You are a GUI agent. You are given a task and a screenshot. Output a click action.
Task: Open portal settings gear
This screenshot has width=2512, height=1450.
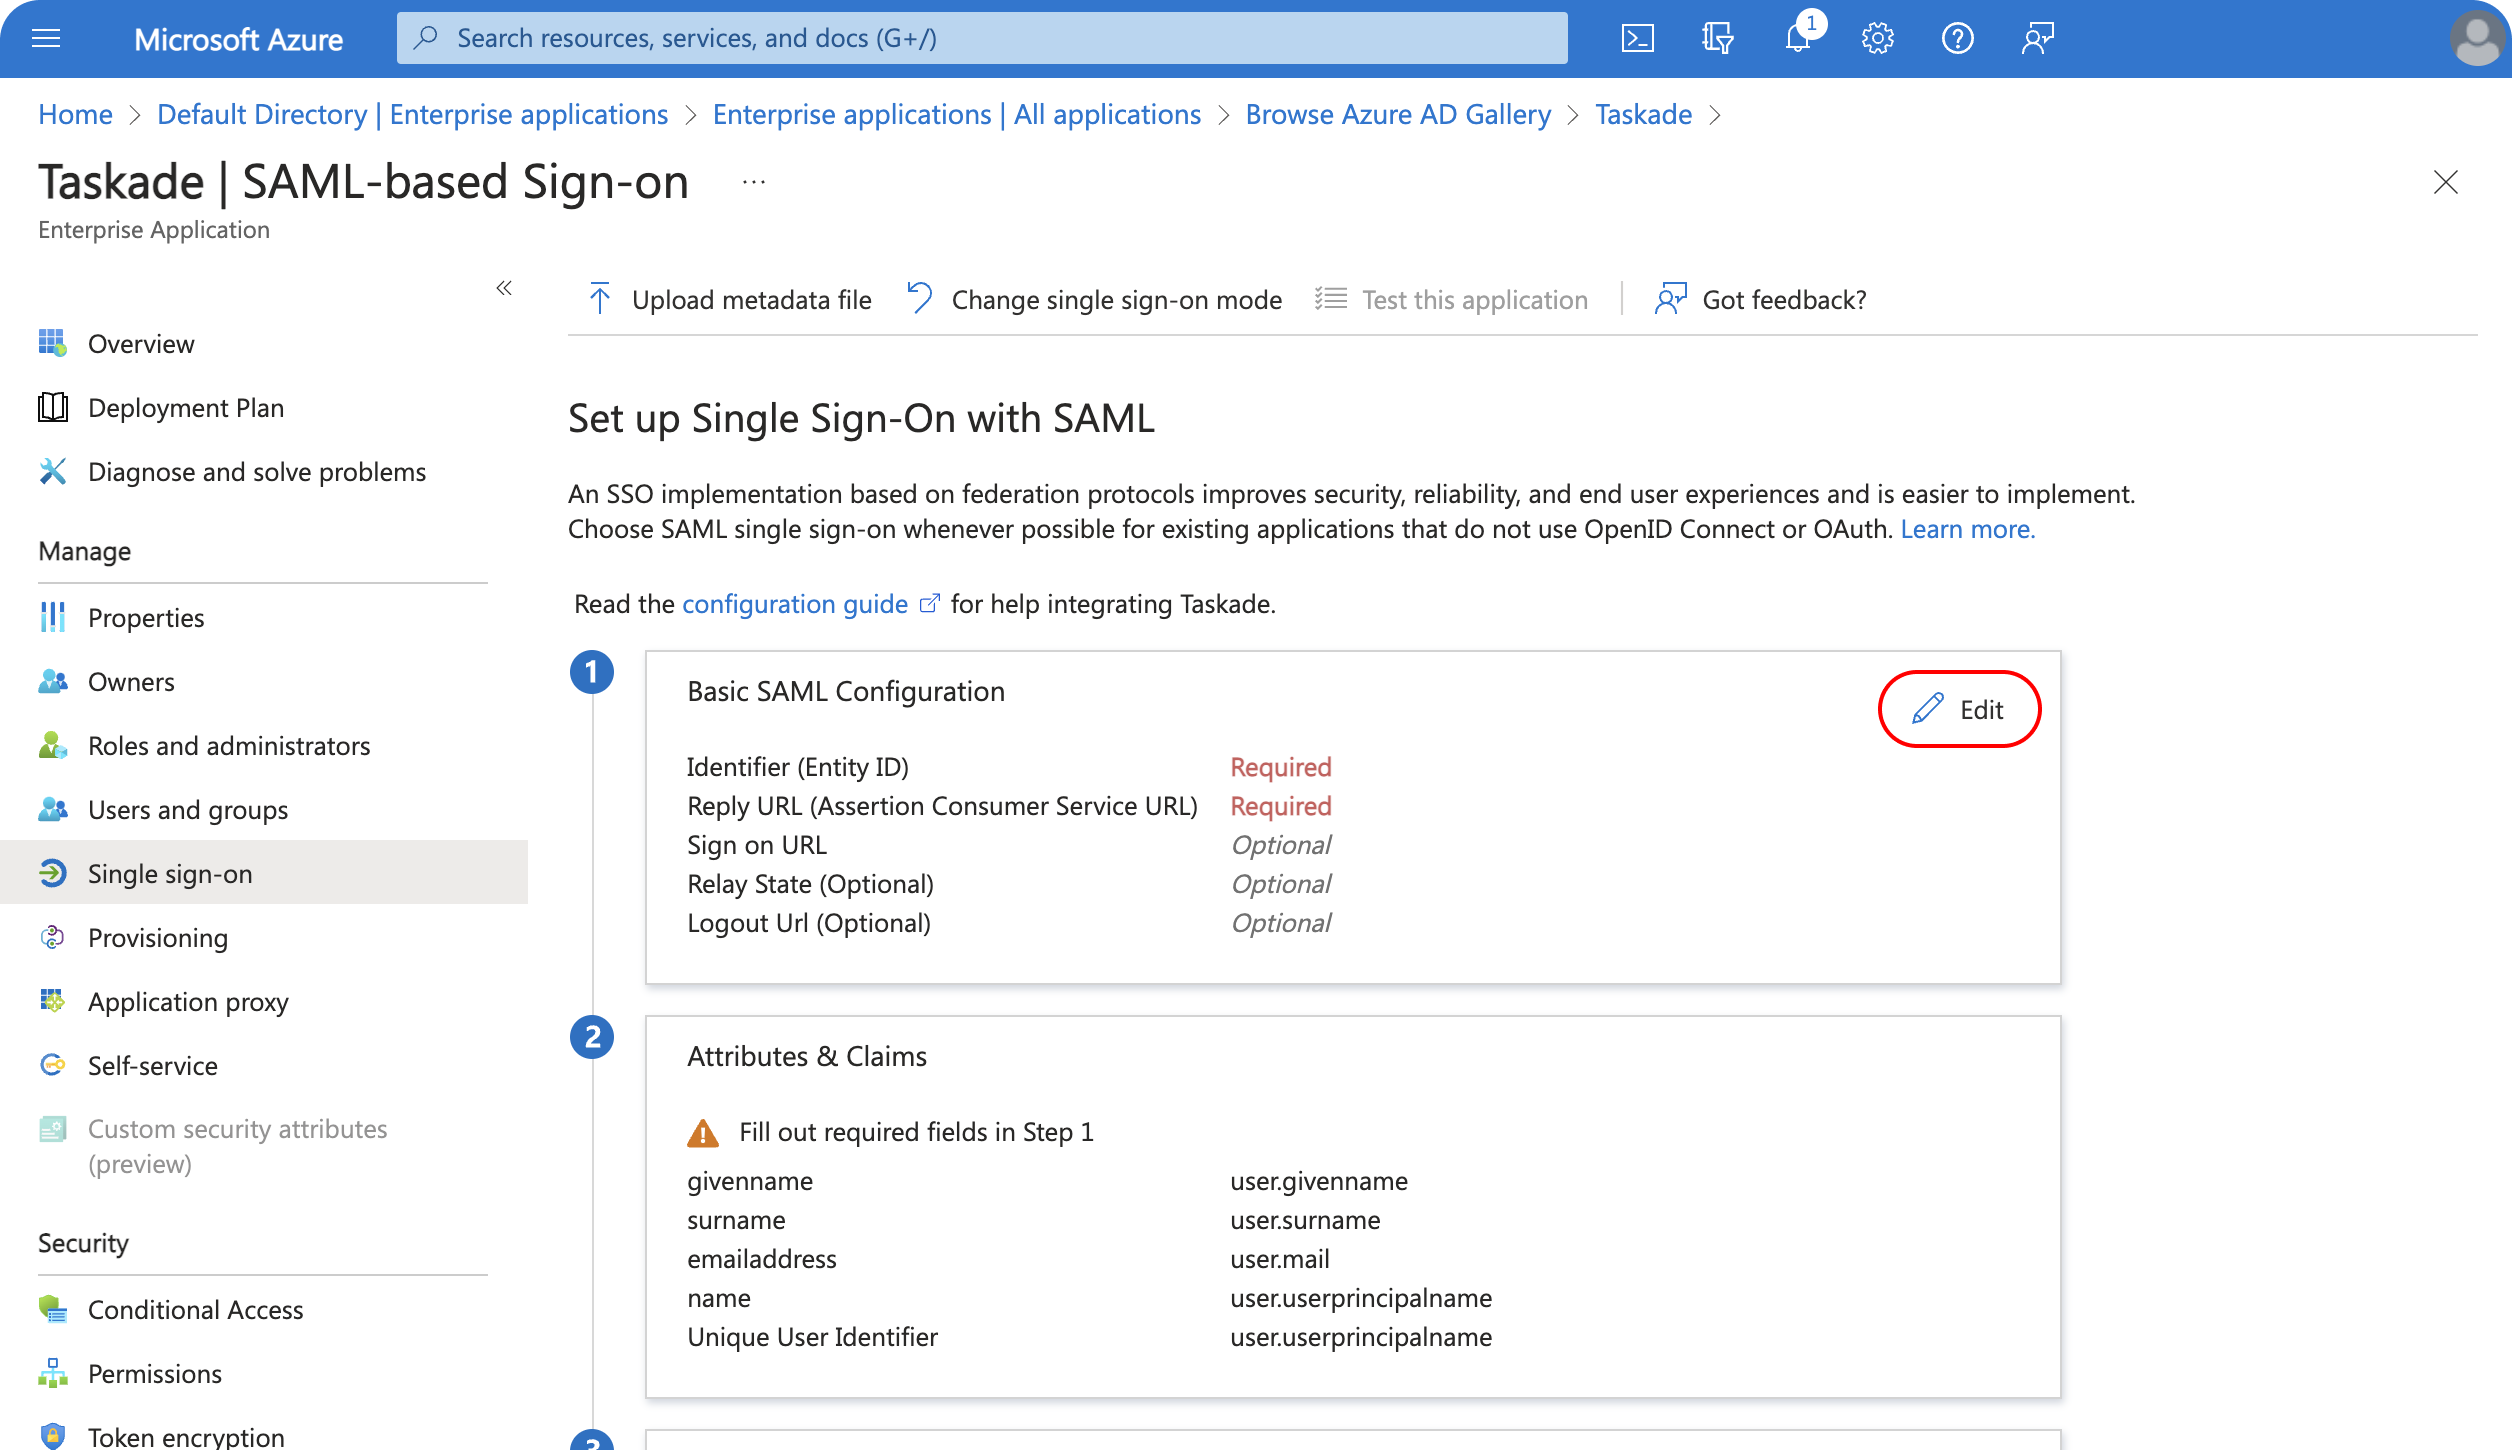pos(1877,39)
